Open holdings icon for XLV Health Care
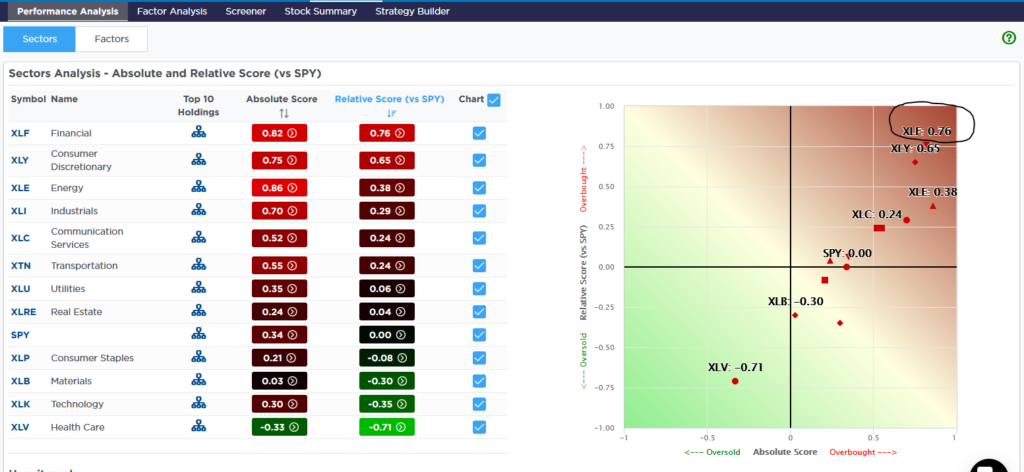The image size is (1024, 472). [199, 427]
